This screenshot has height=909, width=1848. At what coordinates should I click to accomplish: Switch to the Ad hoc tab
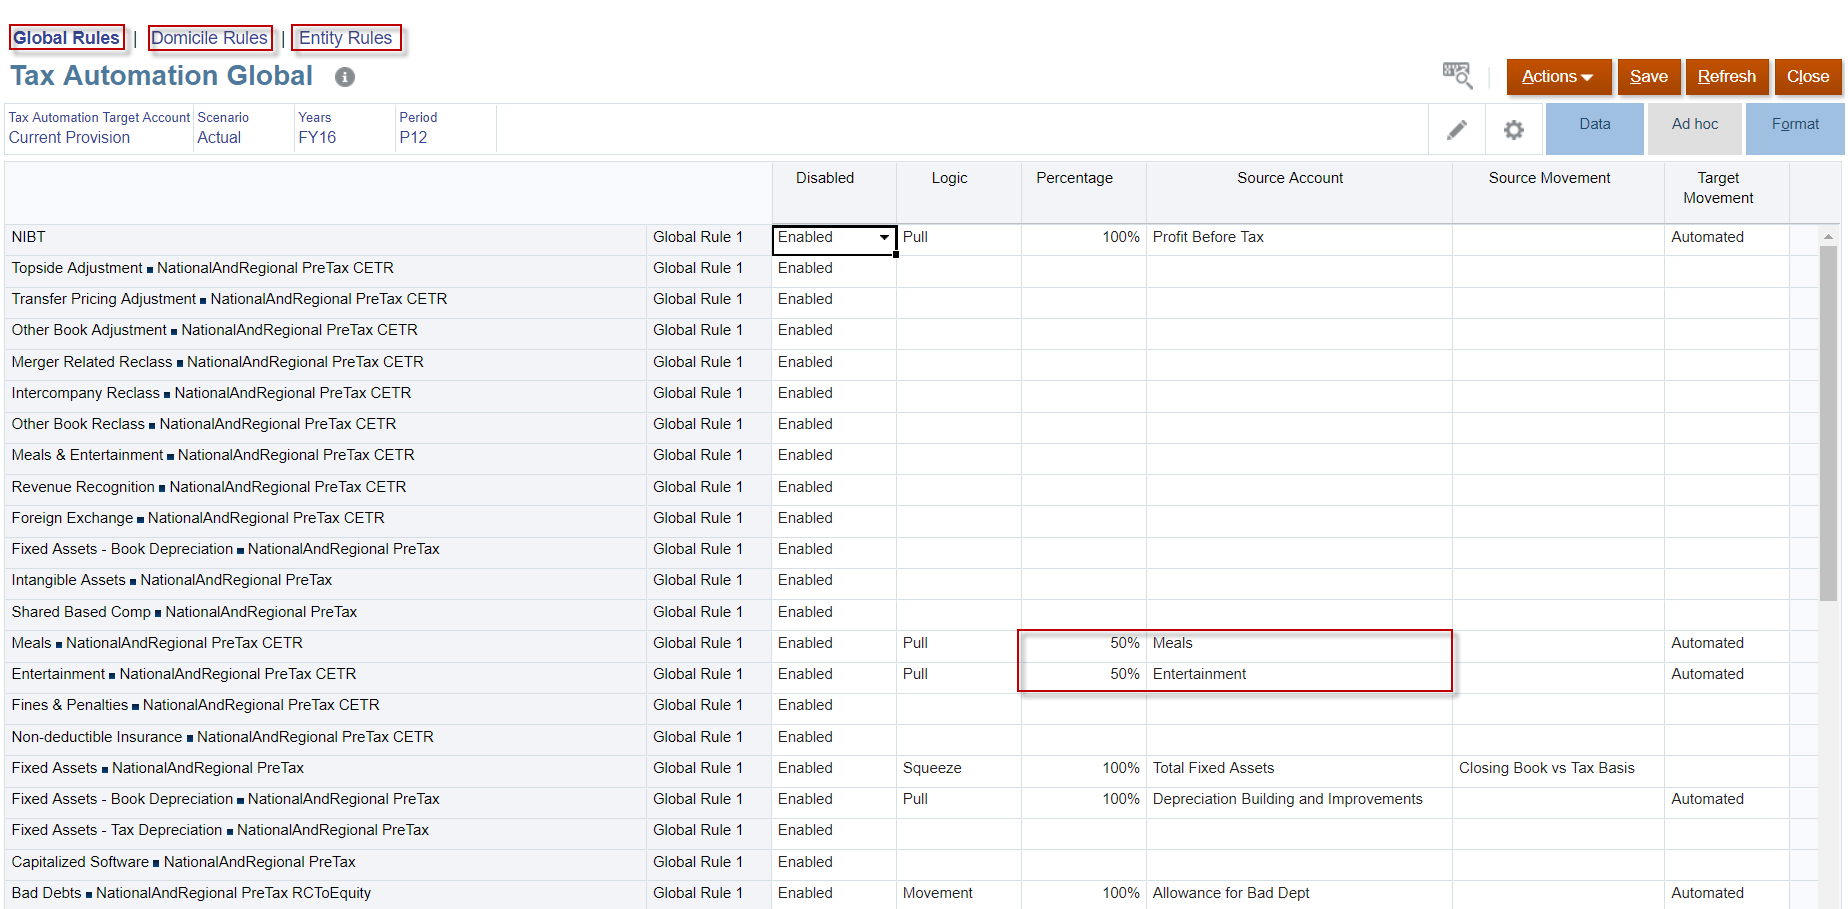click(1695, 125)
